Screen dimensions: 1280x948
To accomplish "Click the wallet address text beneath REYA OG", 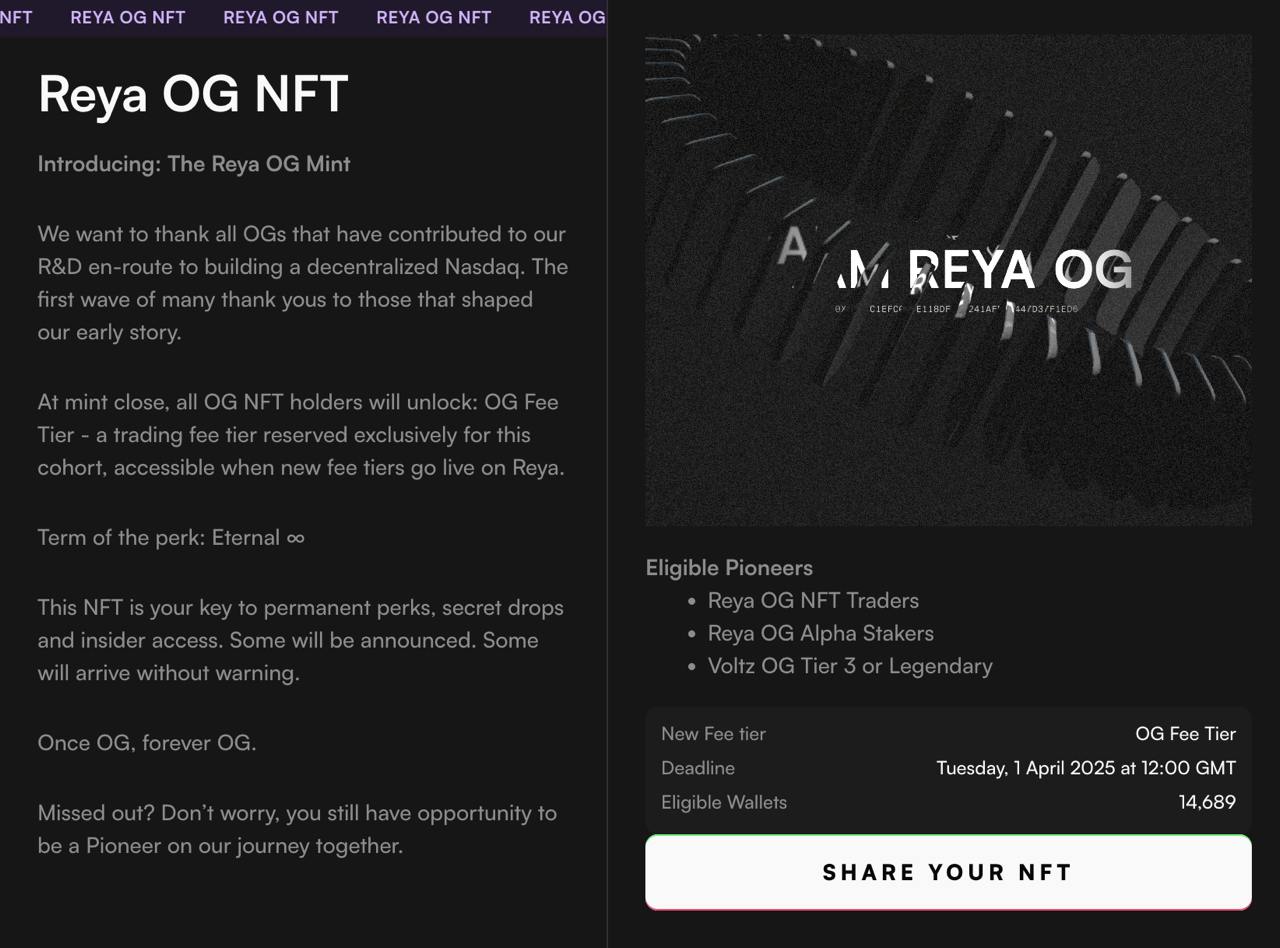I will pyautogui.click(x=956, y=309).
